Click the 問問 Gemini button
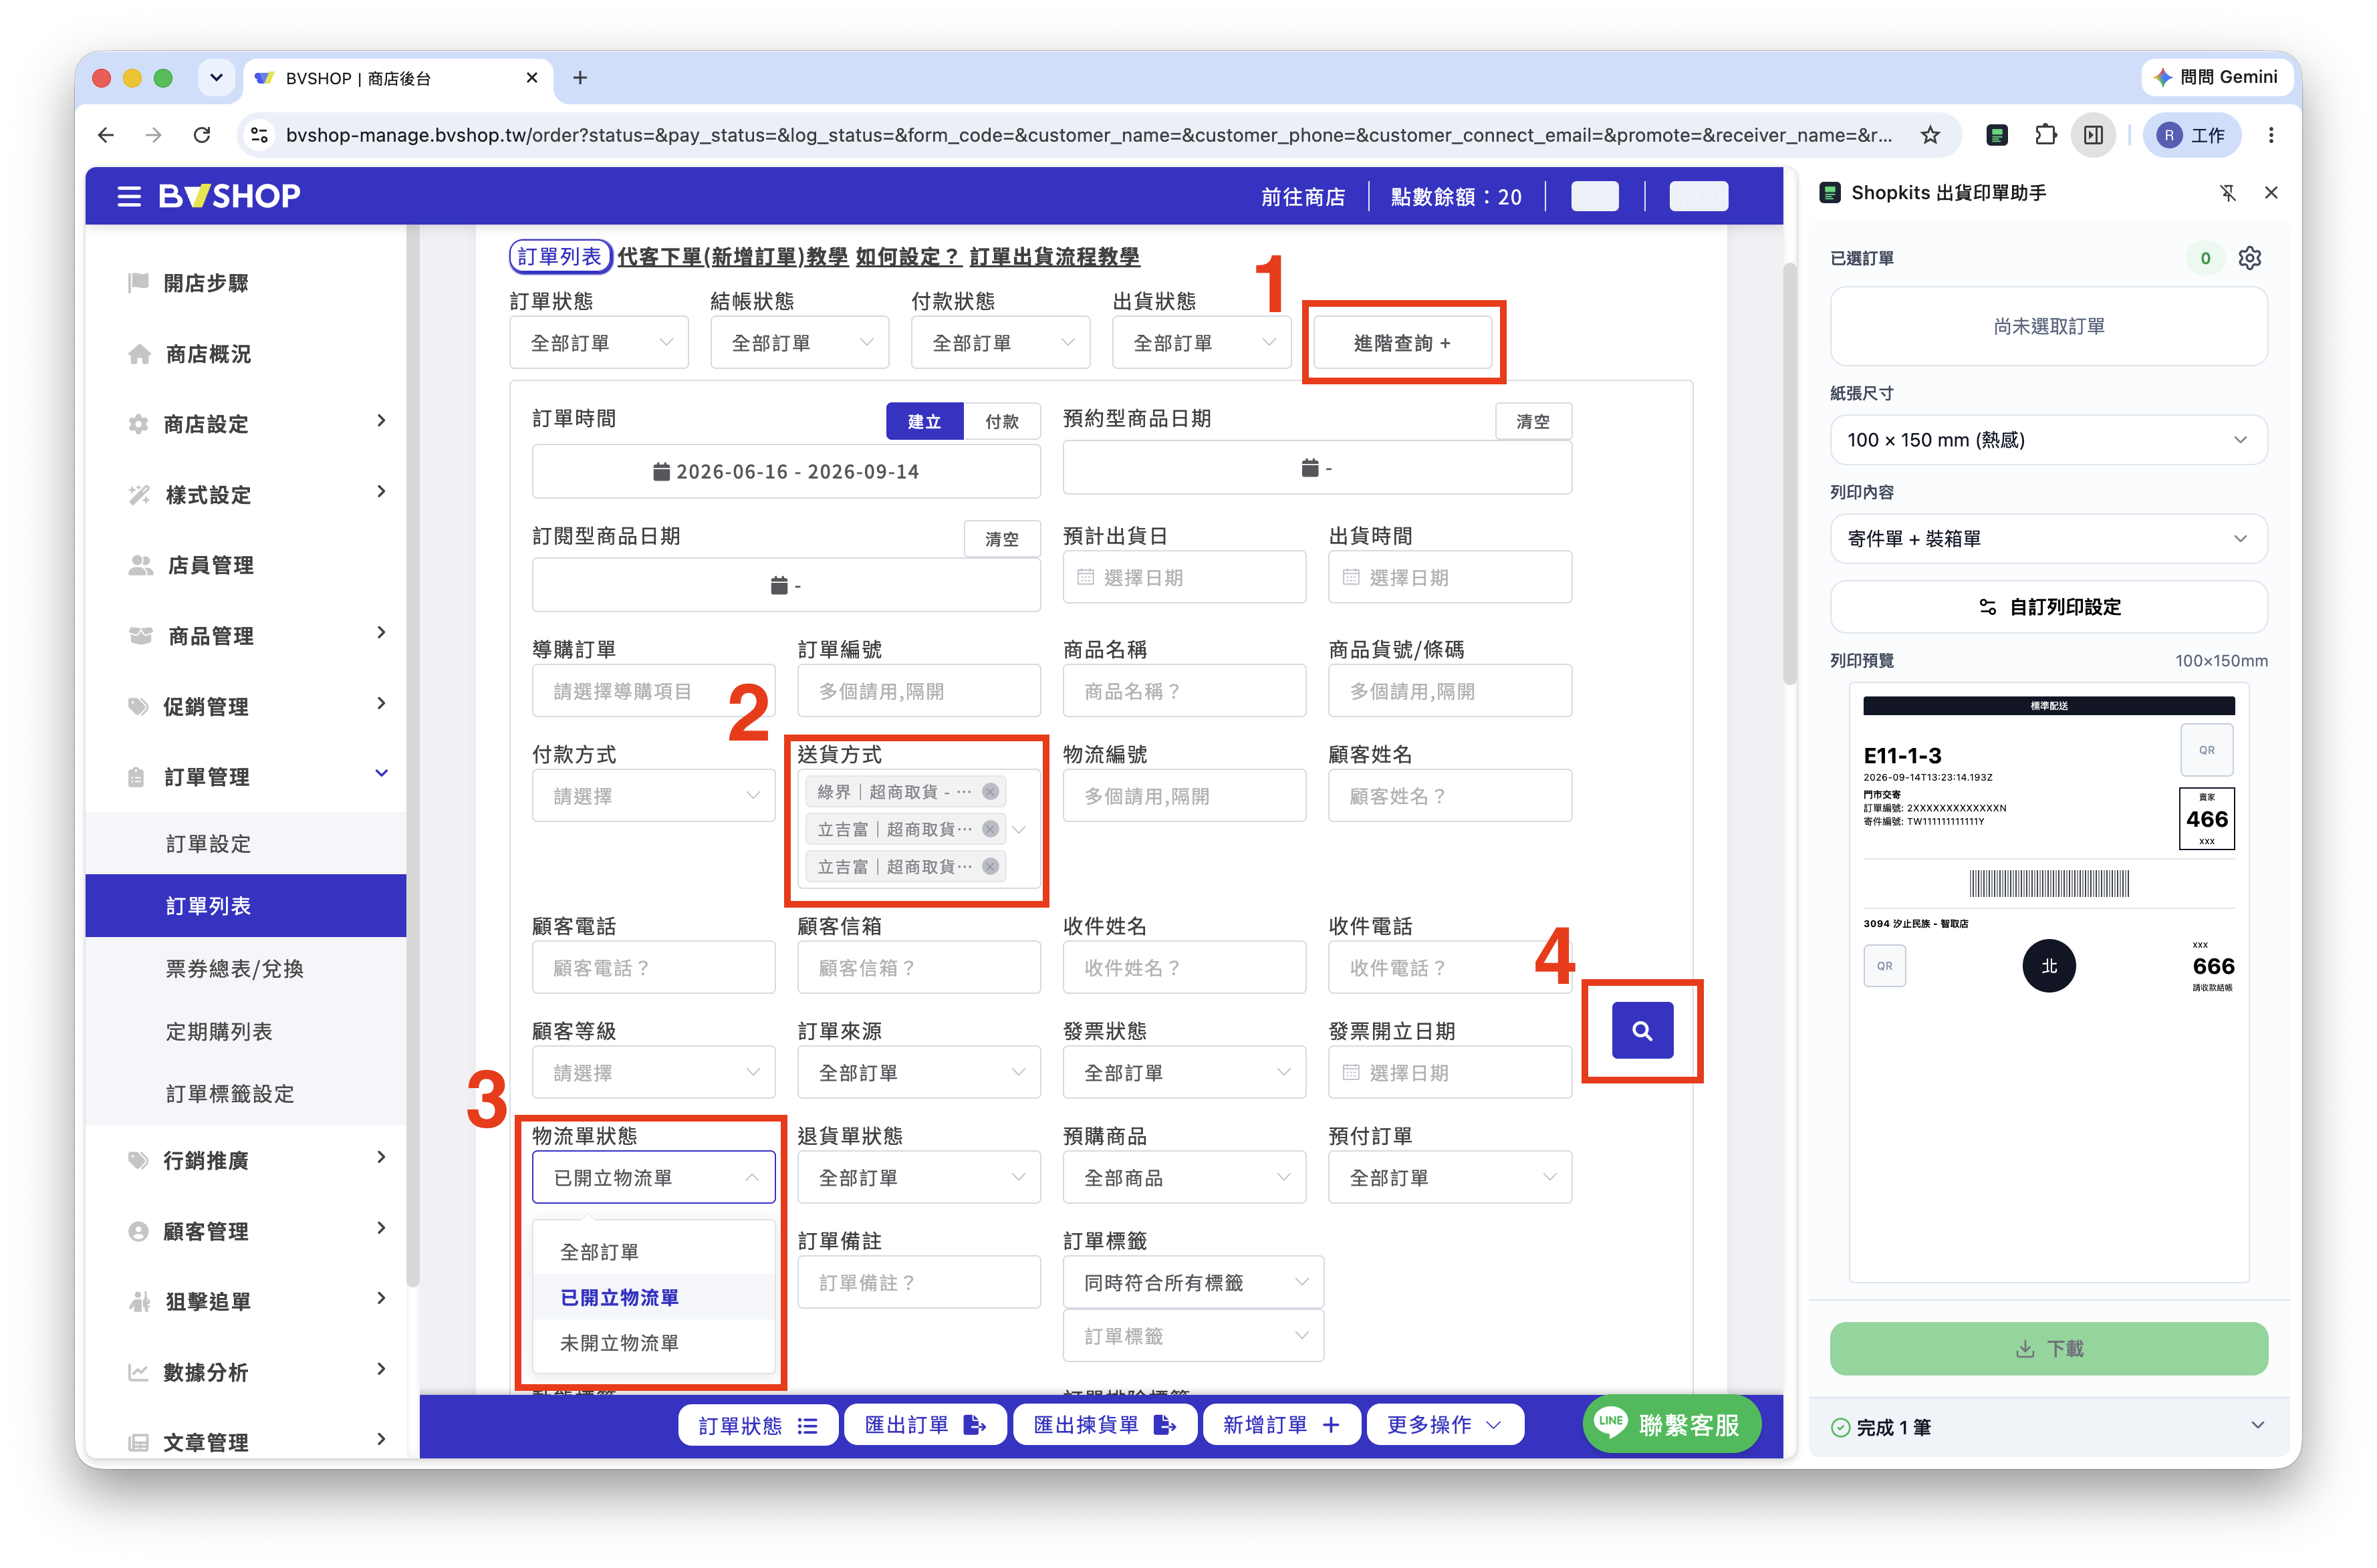The width and height of the screenshot is (2377, 1568). coord(2216,77)
